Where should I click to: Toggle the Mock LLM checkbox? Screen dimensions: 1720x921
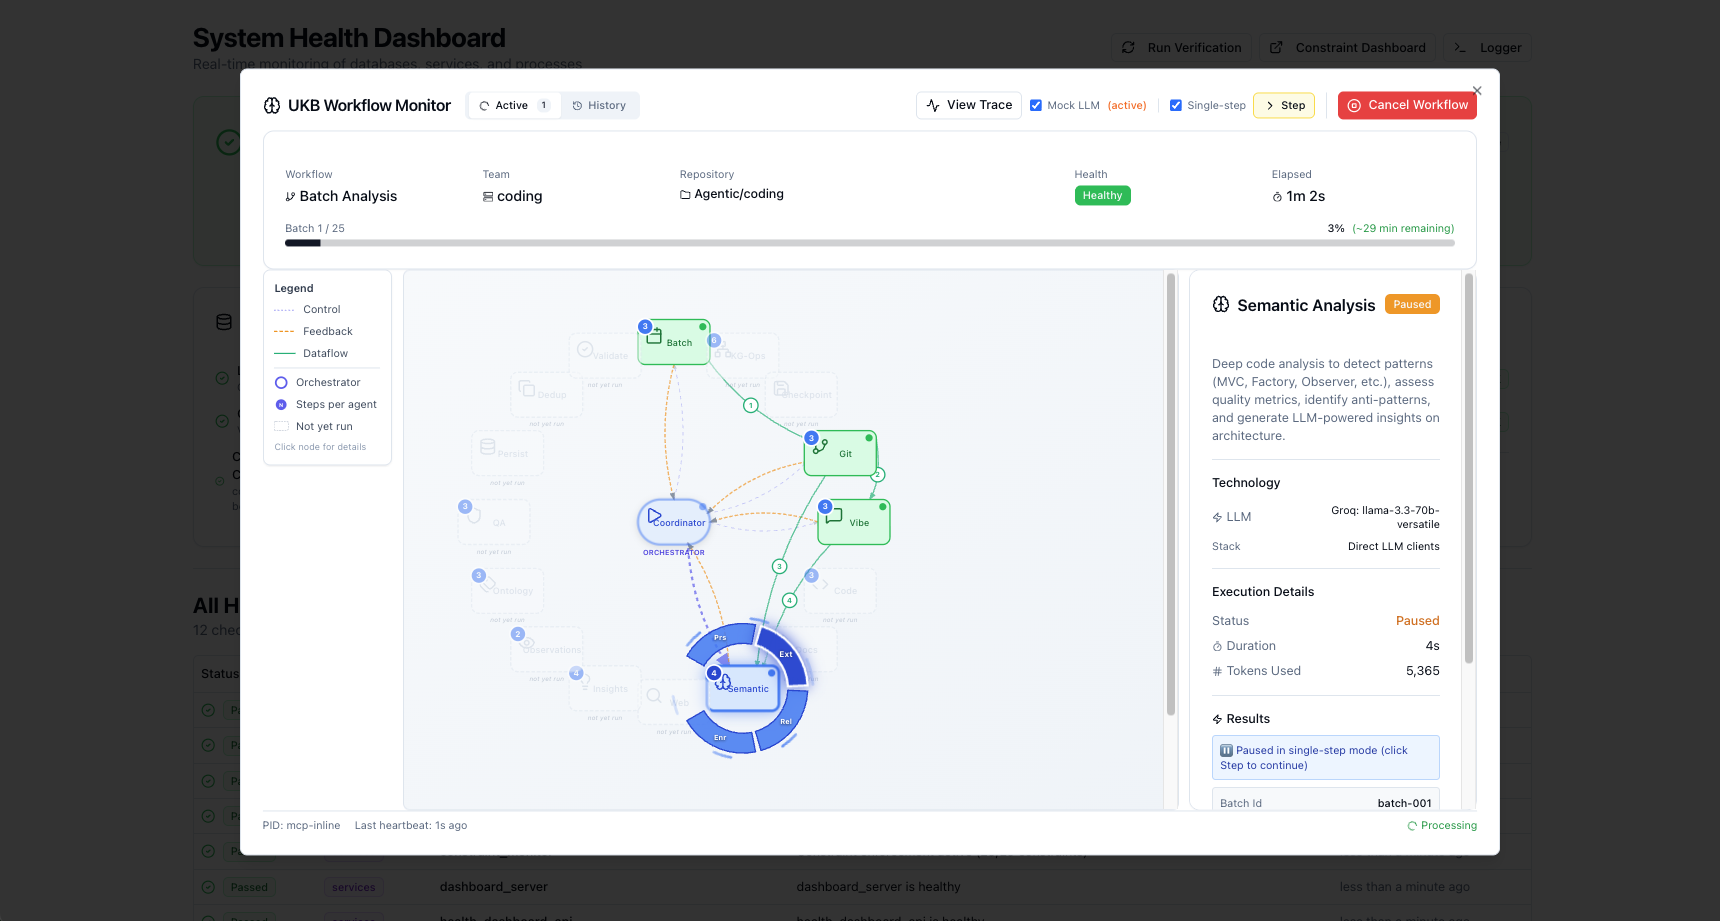[1036, 105]
